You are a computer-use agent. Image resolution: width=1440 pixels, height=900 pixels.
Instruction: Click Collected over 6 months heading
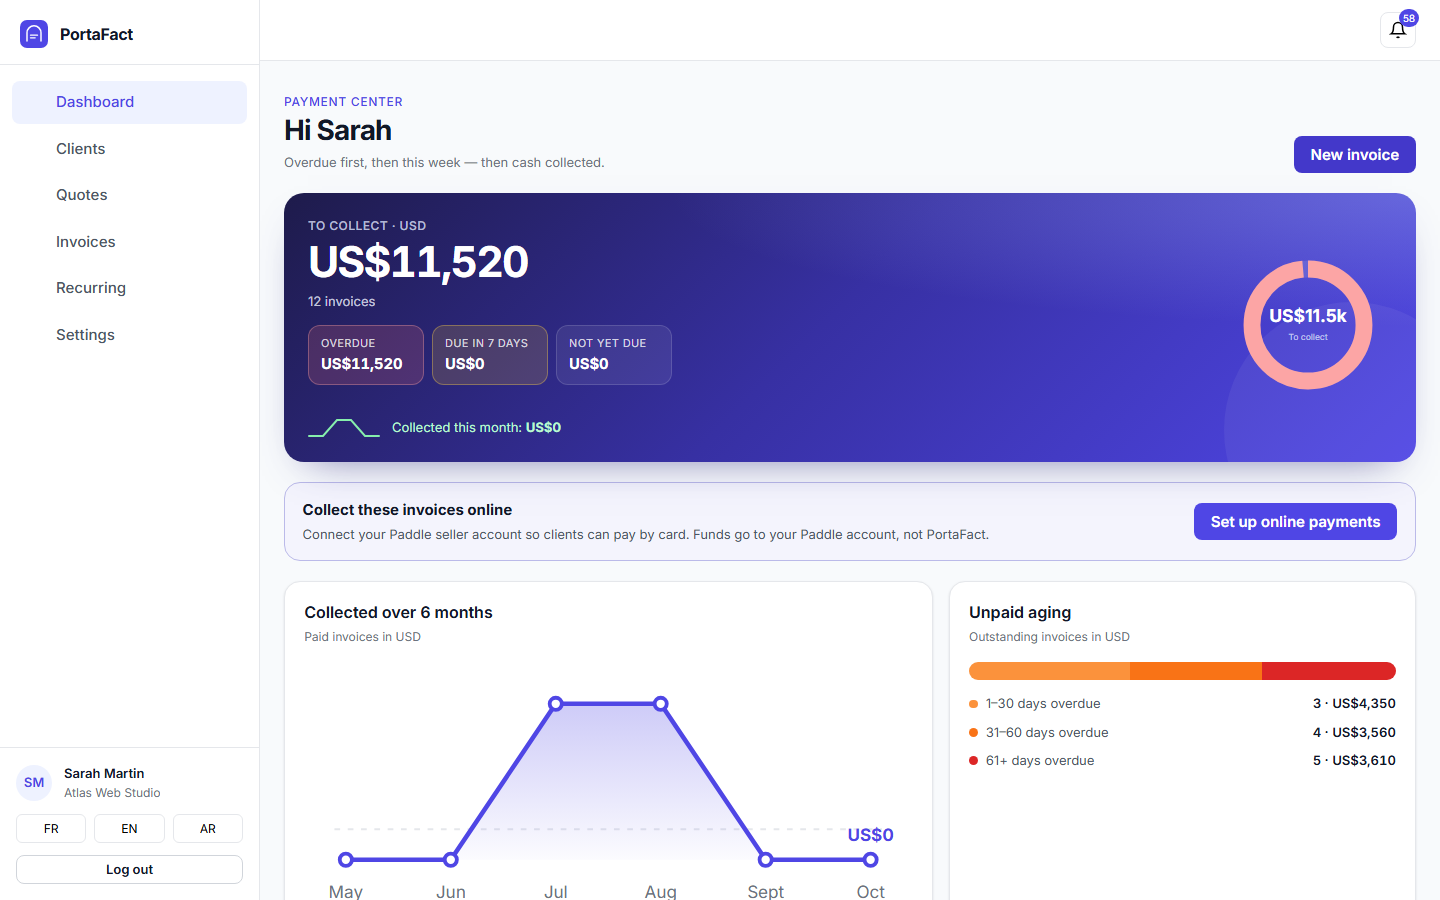click(x=398, y=613)
